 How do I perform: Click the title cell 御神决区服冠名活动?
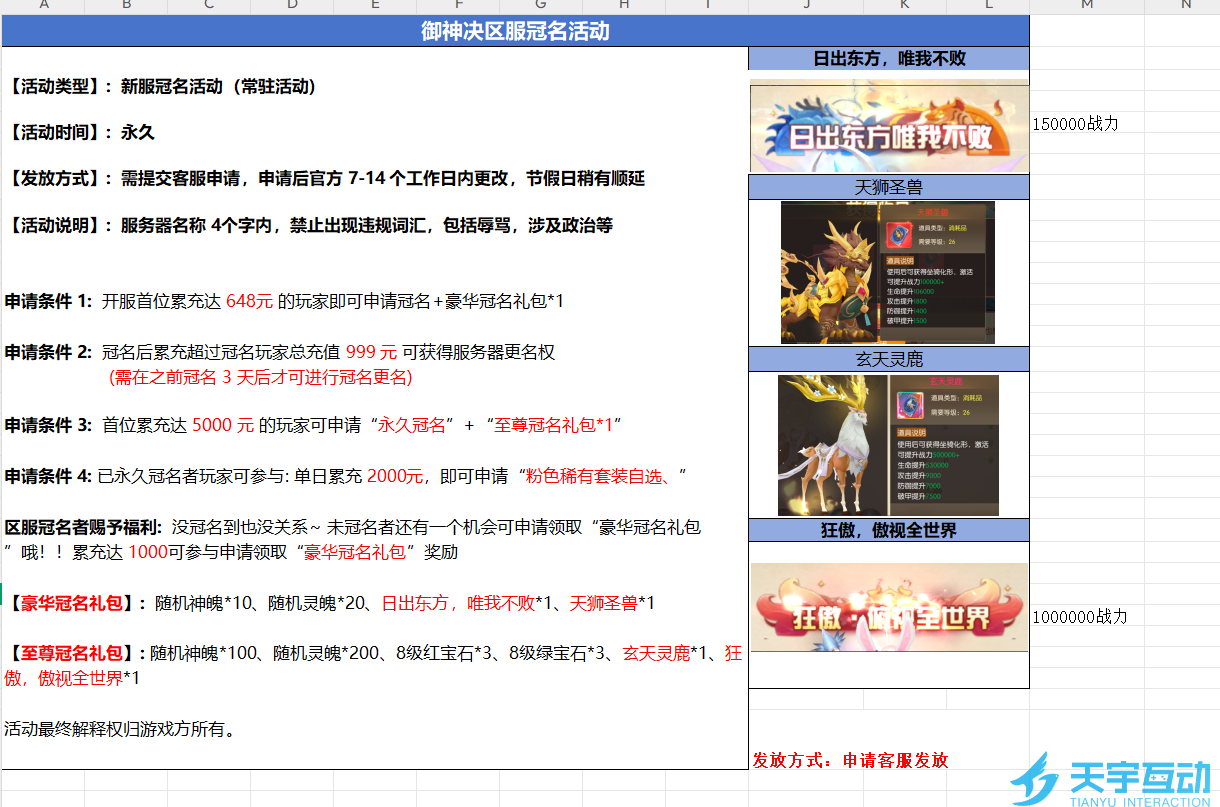(515, 31)
